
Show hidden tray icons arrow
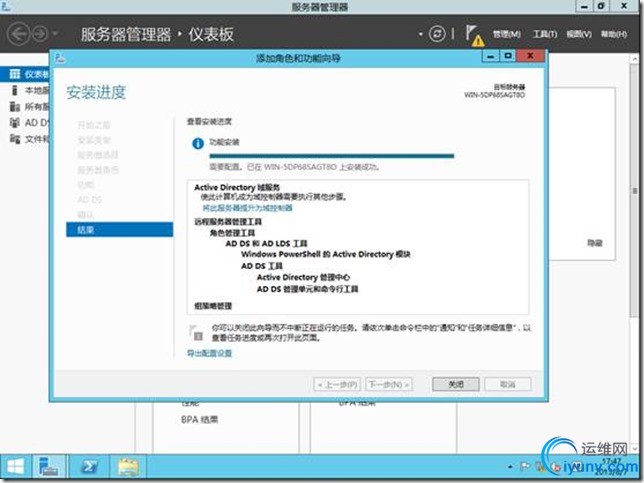[x=510, y=467]
